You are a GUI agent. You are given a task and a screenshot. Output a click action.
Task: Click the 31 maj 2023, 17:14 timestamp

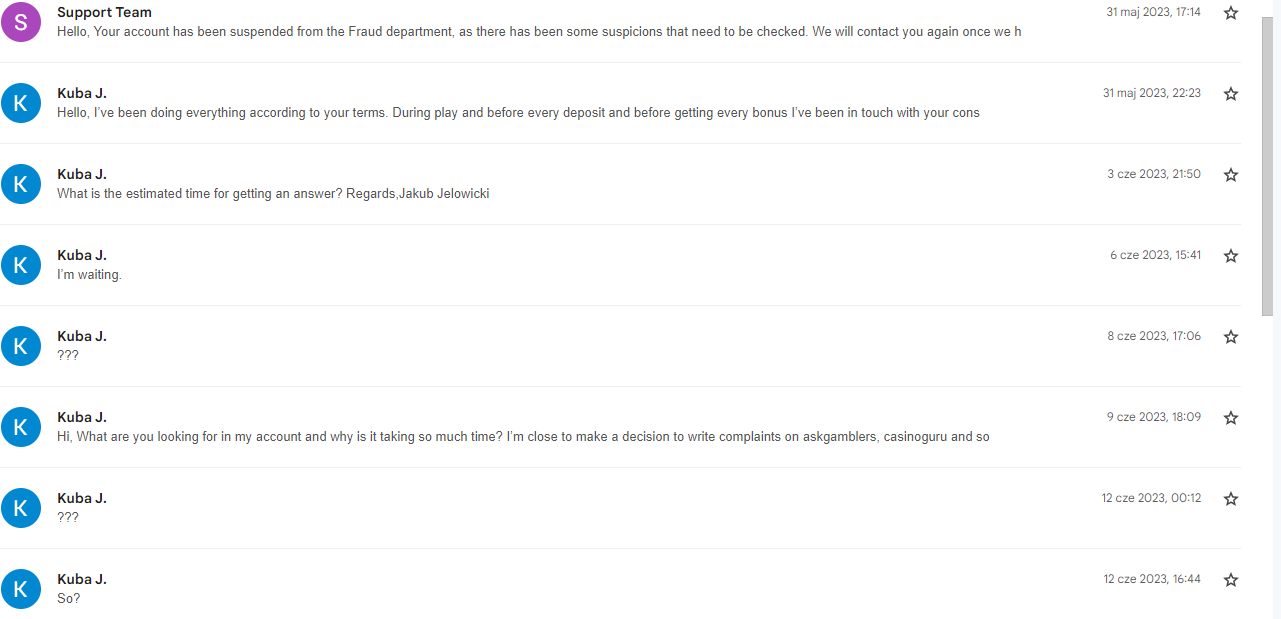click(x=1153, y=12)
